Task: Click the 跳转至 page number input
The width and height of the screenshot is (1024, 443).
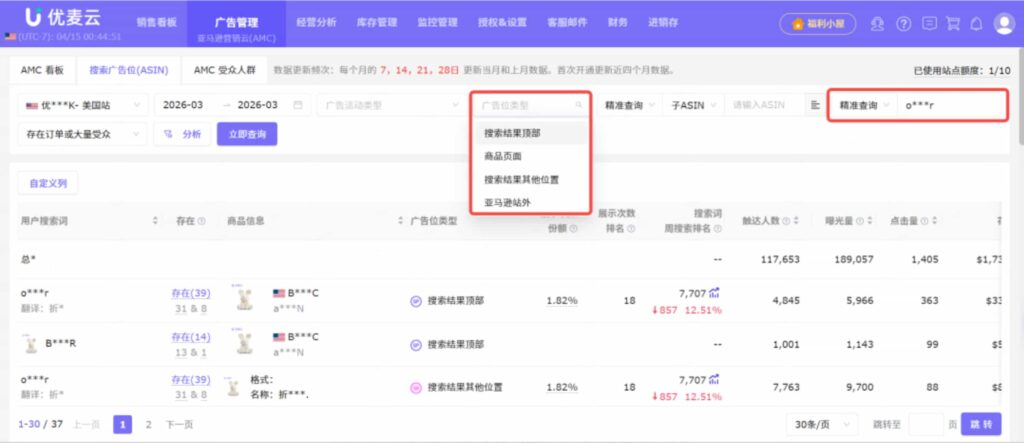Action: tap(926, 425)
